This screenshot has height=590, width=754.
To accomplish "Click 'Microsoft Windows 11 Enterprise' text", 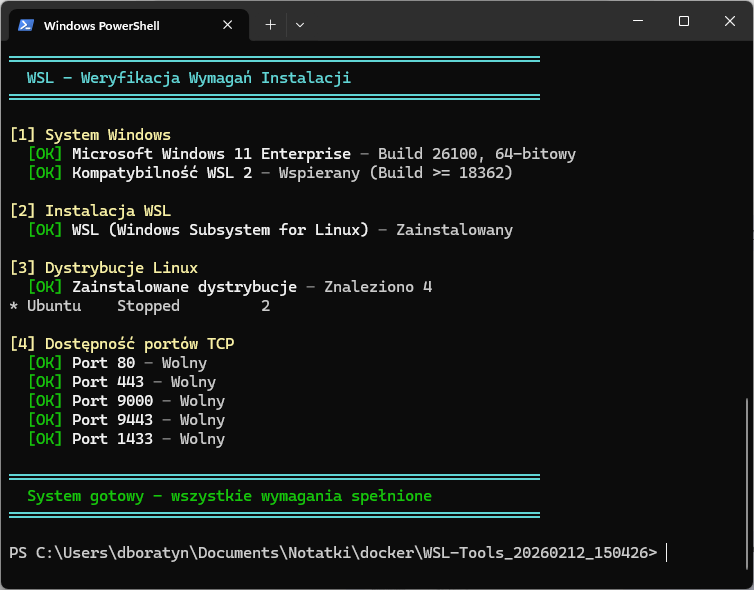I will 211,154.
